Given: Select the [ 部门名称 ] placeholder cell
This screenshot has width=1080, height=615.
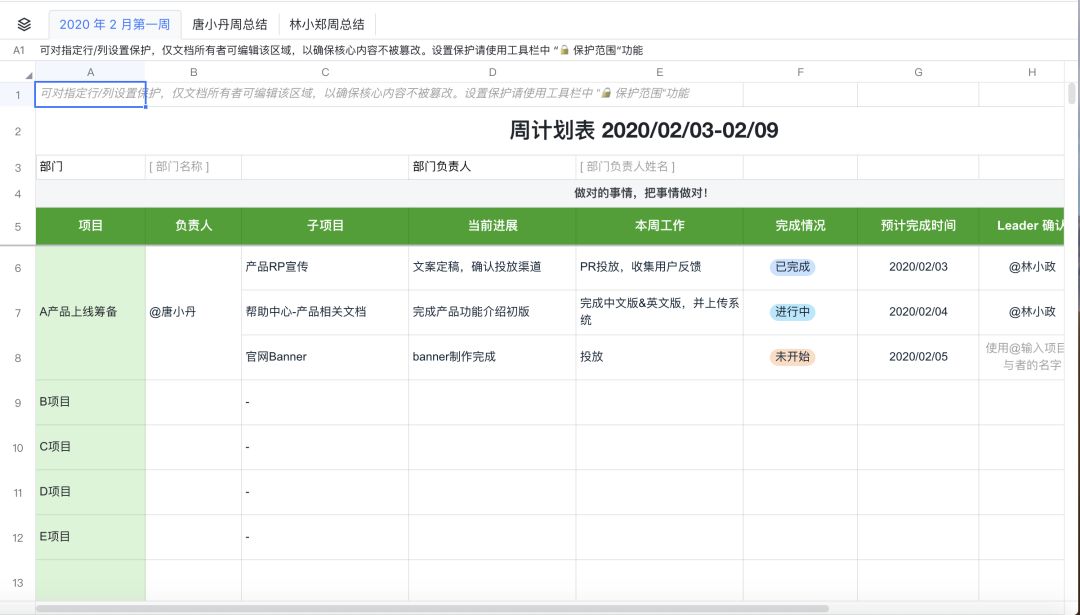Looking at the screenshot, I should pyautogui.click(x=193, y=167).
